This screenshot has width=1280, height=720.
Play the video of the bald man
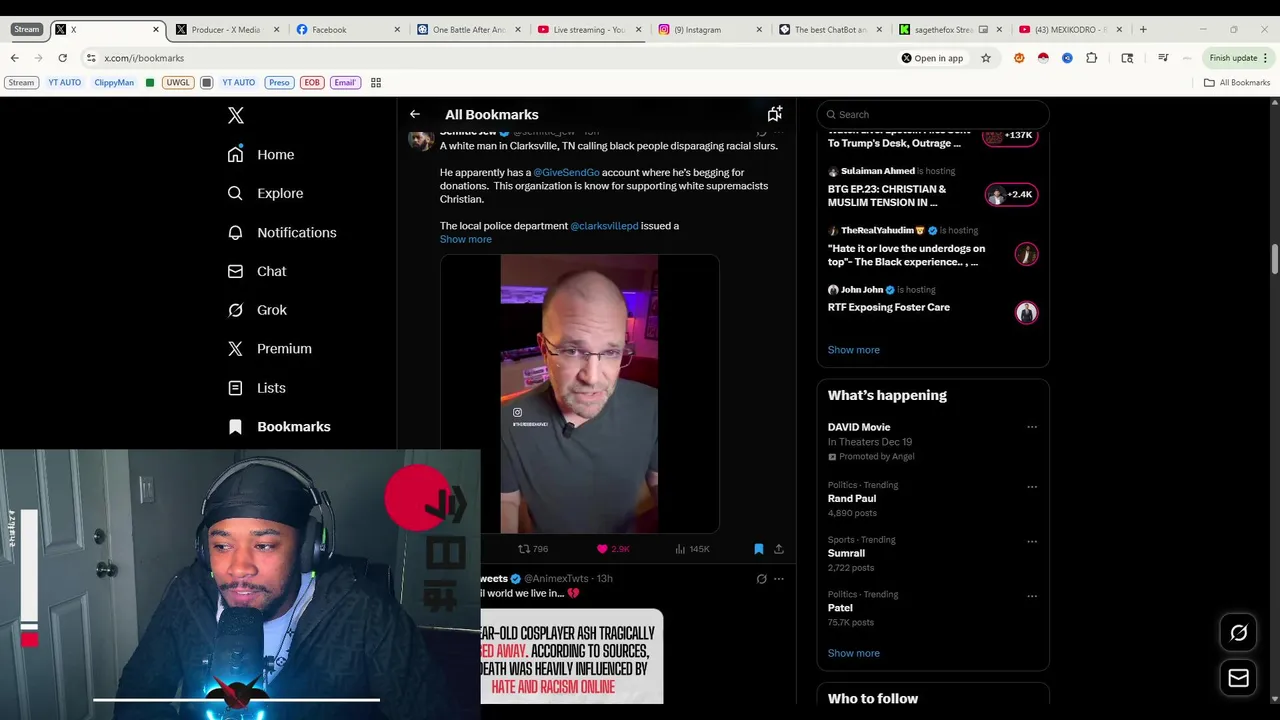[x=580, y=394]
